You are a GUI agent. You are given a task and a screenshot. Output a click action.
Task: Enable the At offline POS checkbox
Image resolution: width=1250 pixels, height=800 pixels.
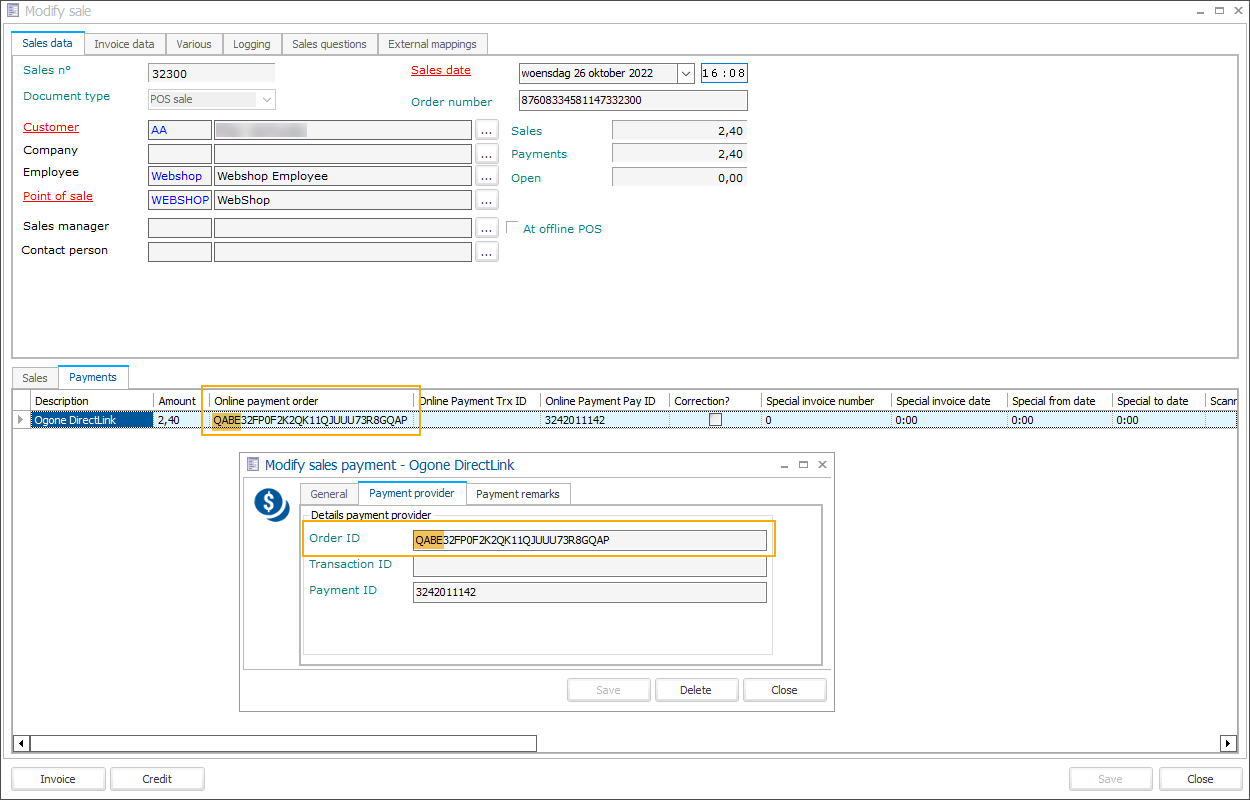tap(513, 228)
